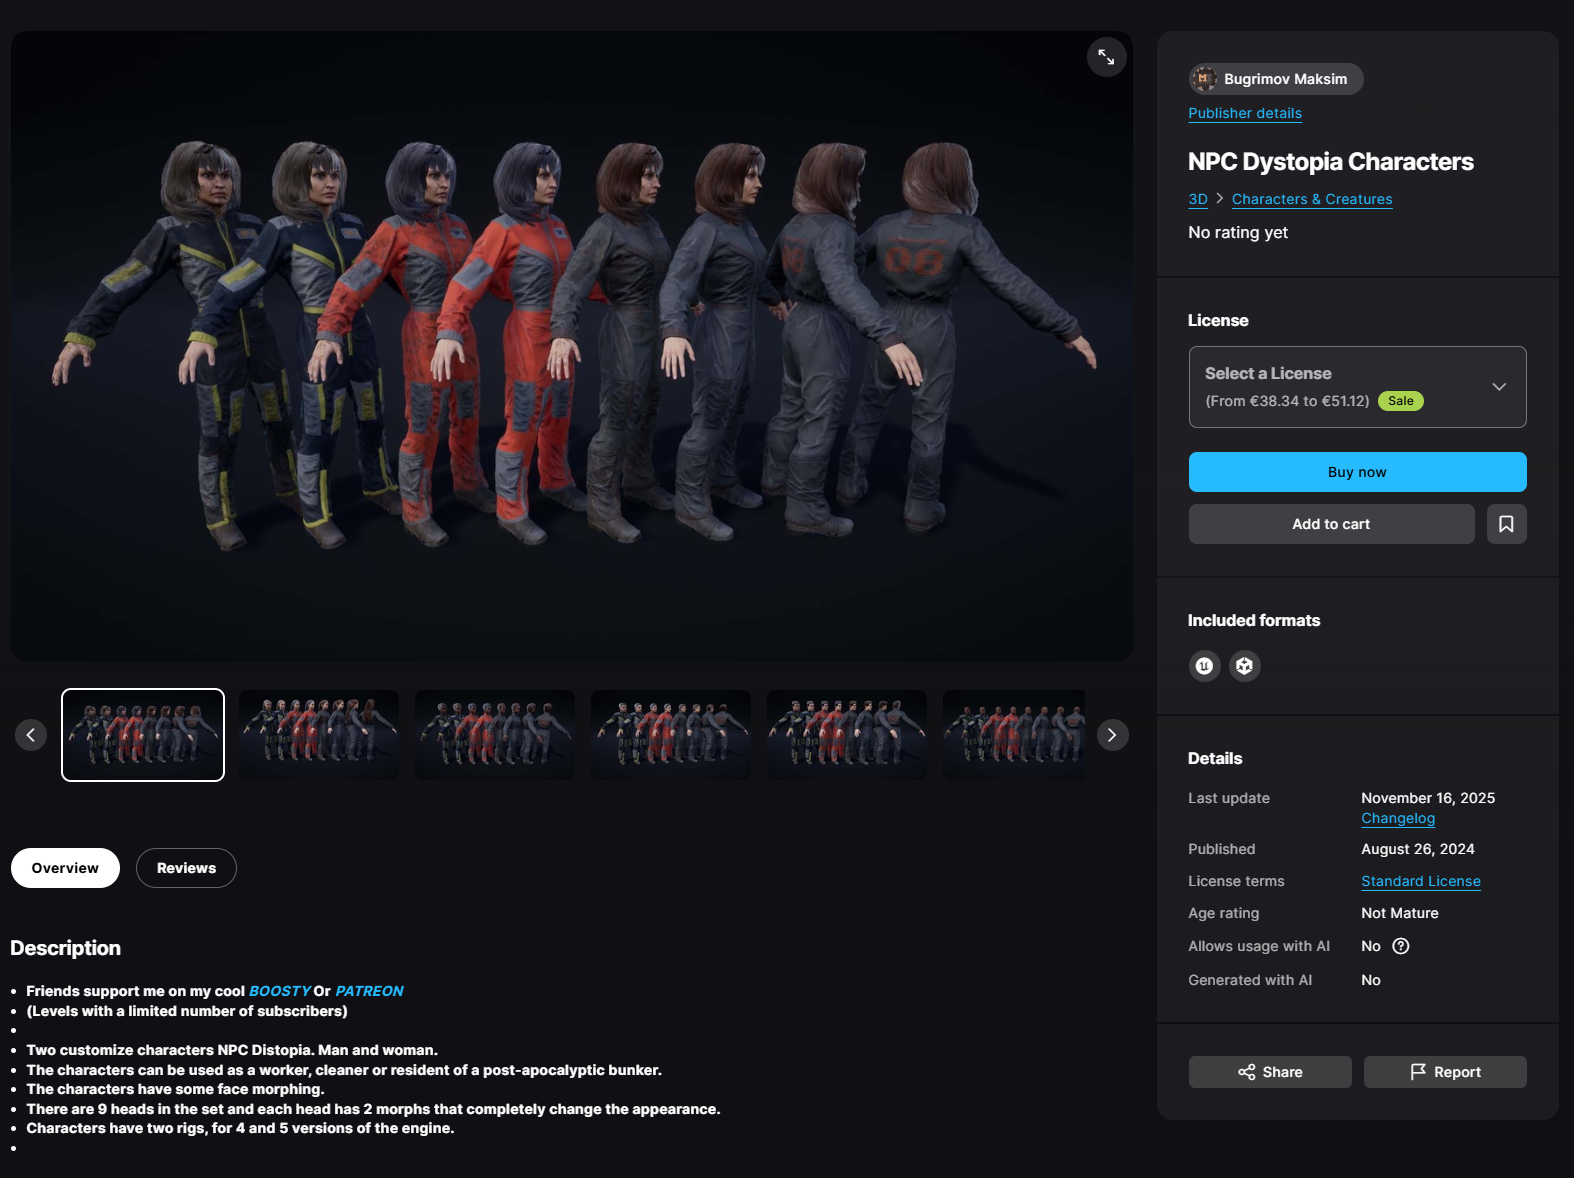Screen dimensions: 1574x1178
Task: Expand the preview image to fullscreen
Action: pos(1106,57)
